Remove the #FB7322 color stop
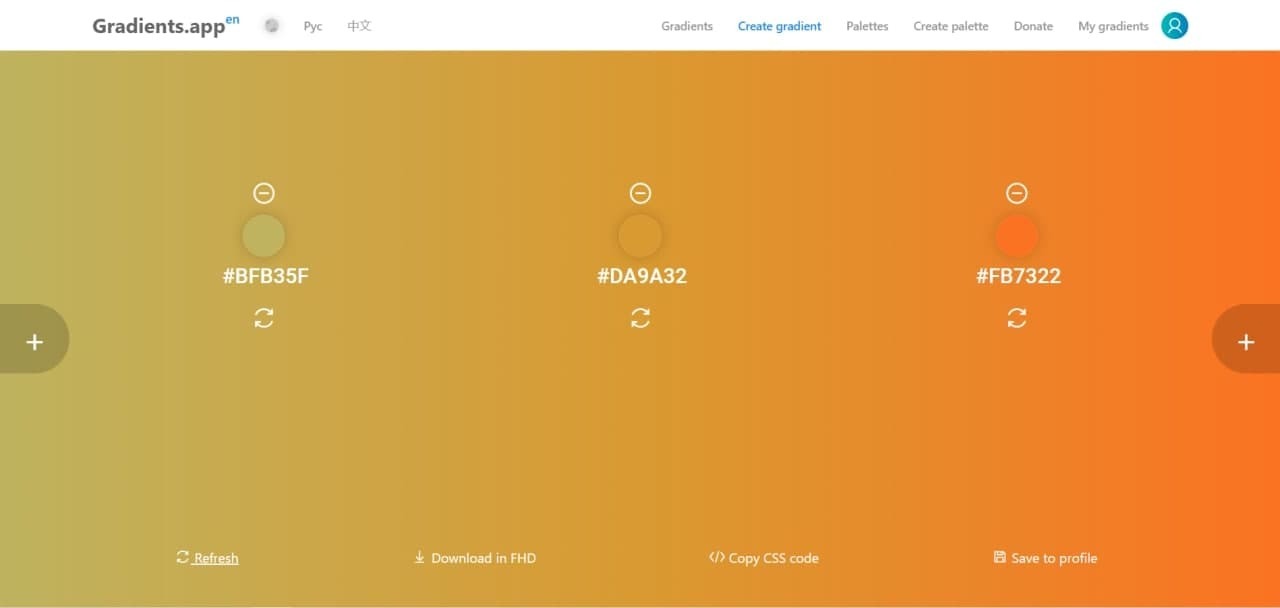This screenshot has height=608, width=1280. (1016, 193)
